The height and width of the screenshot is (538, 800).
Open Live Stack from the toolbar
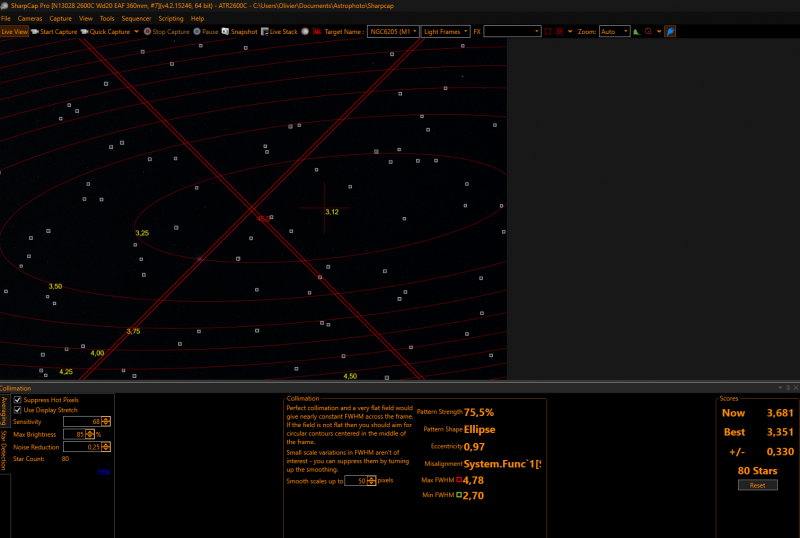(x=279, y=32)
